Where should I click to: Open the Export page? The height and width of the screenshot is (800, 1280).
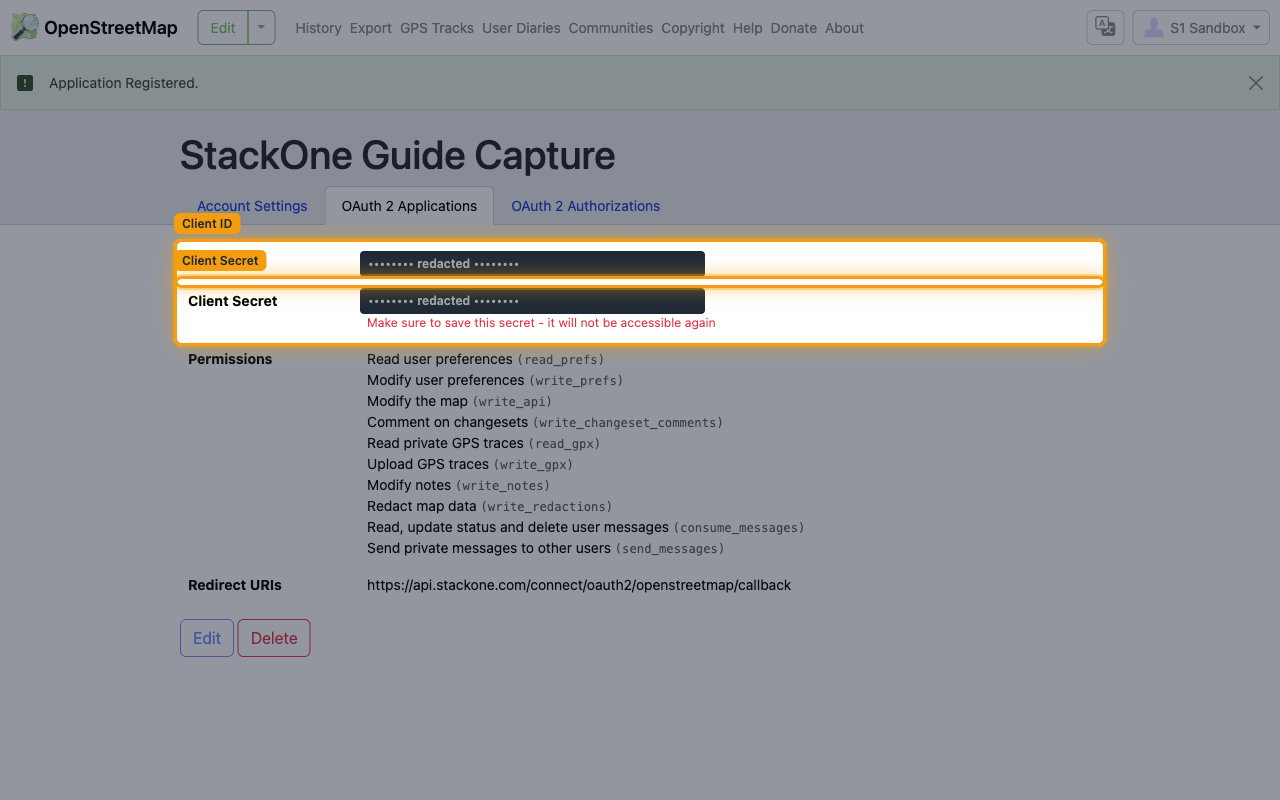coord(370,28)
